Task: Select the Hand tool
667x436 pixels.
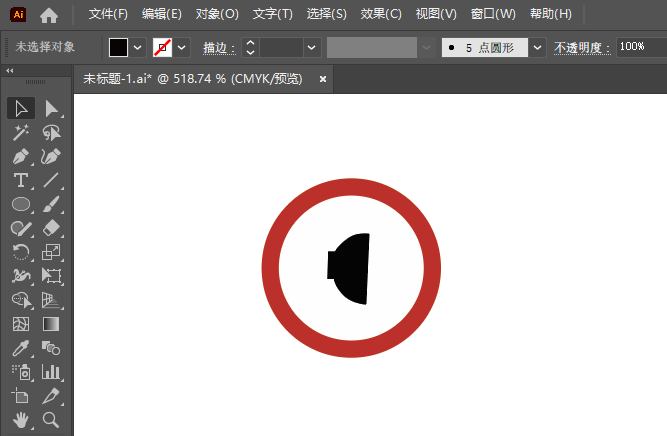Action: pos(21,420)
